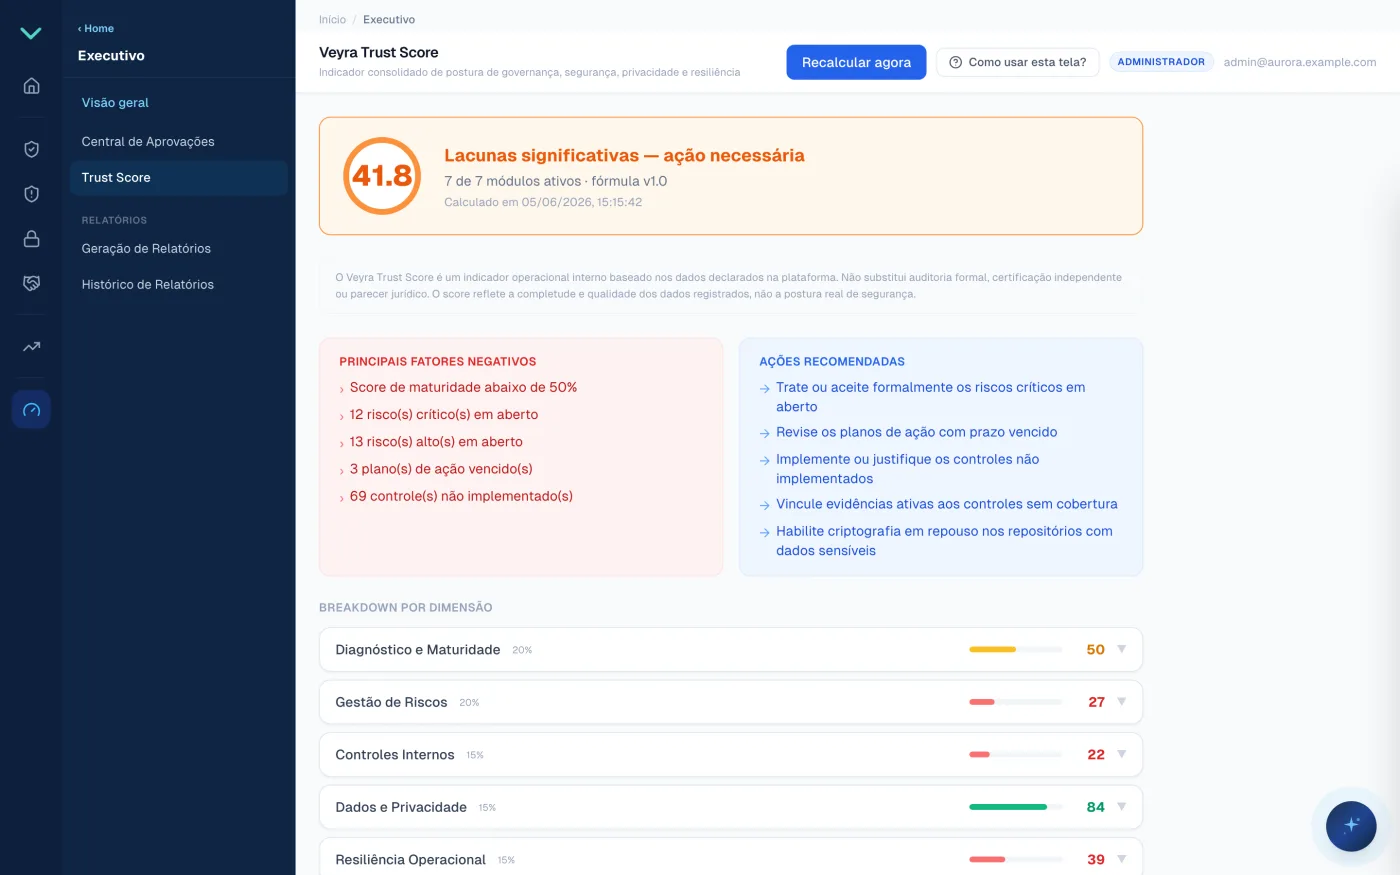This screenshot has width=1400, height=875.
Task: Expand the Gestão de Riscos row
Action: click(731, 702)
